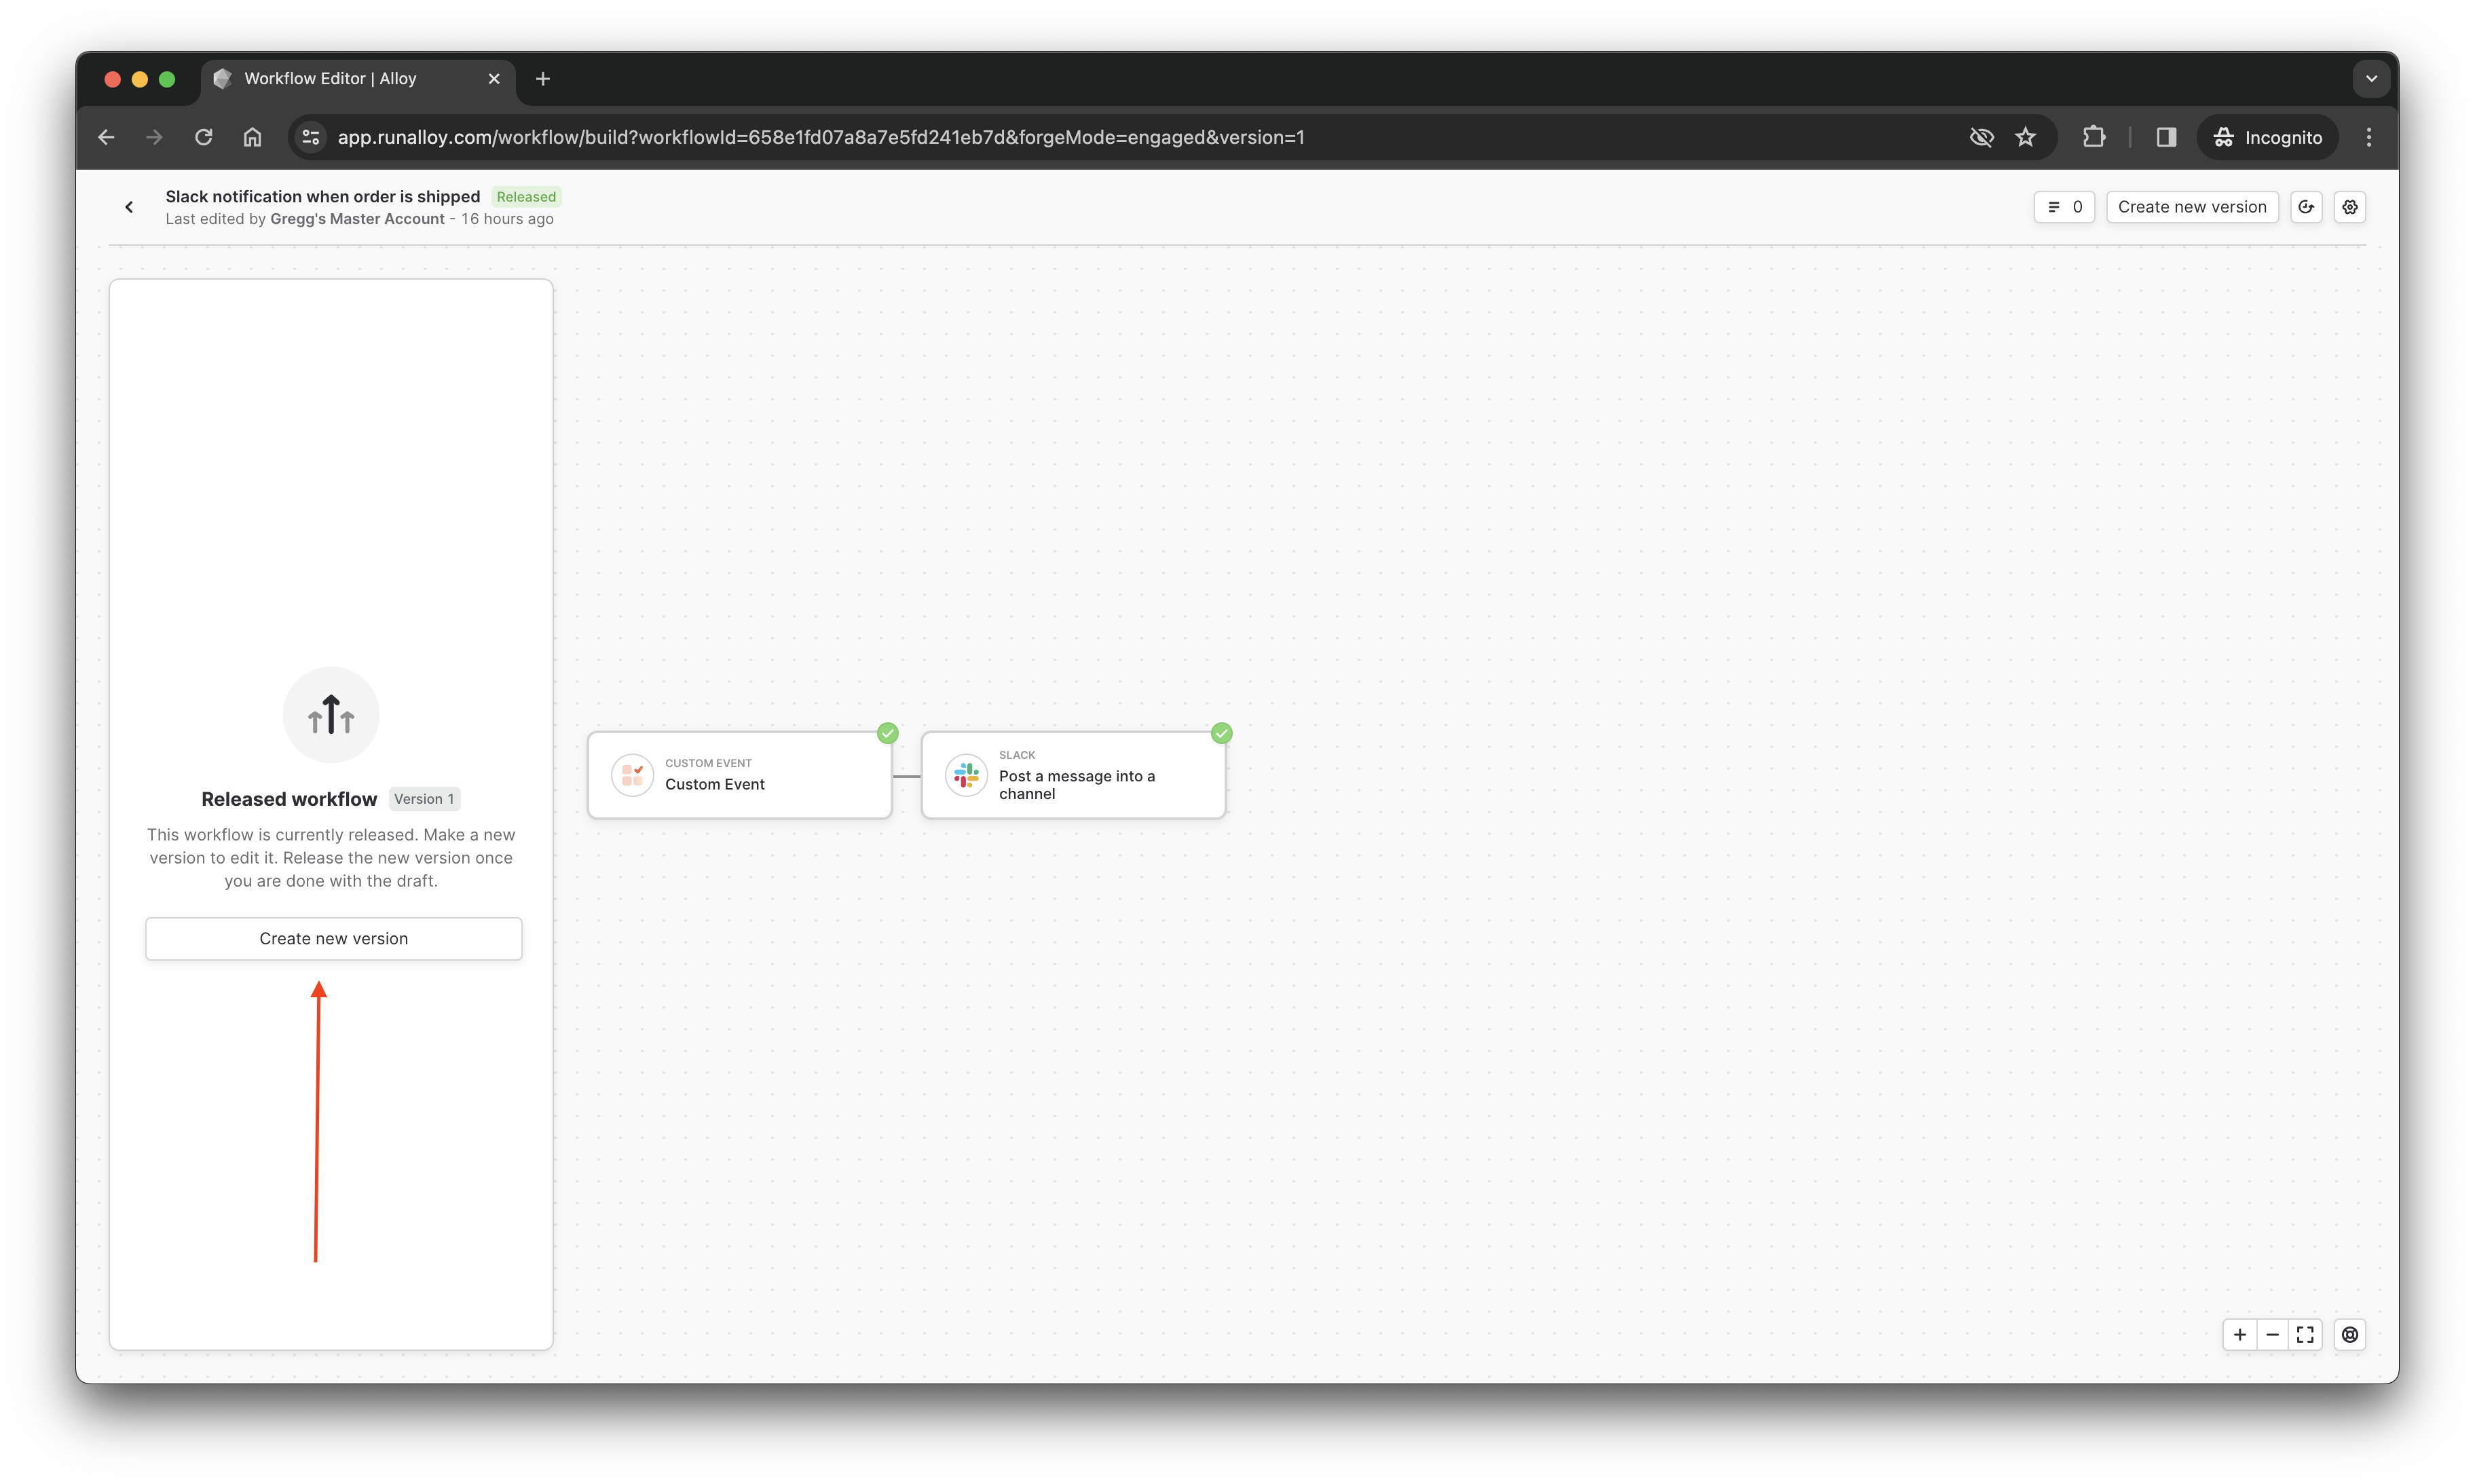Open the logs counter showing 0

[2064, 207]
